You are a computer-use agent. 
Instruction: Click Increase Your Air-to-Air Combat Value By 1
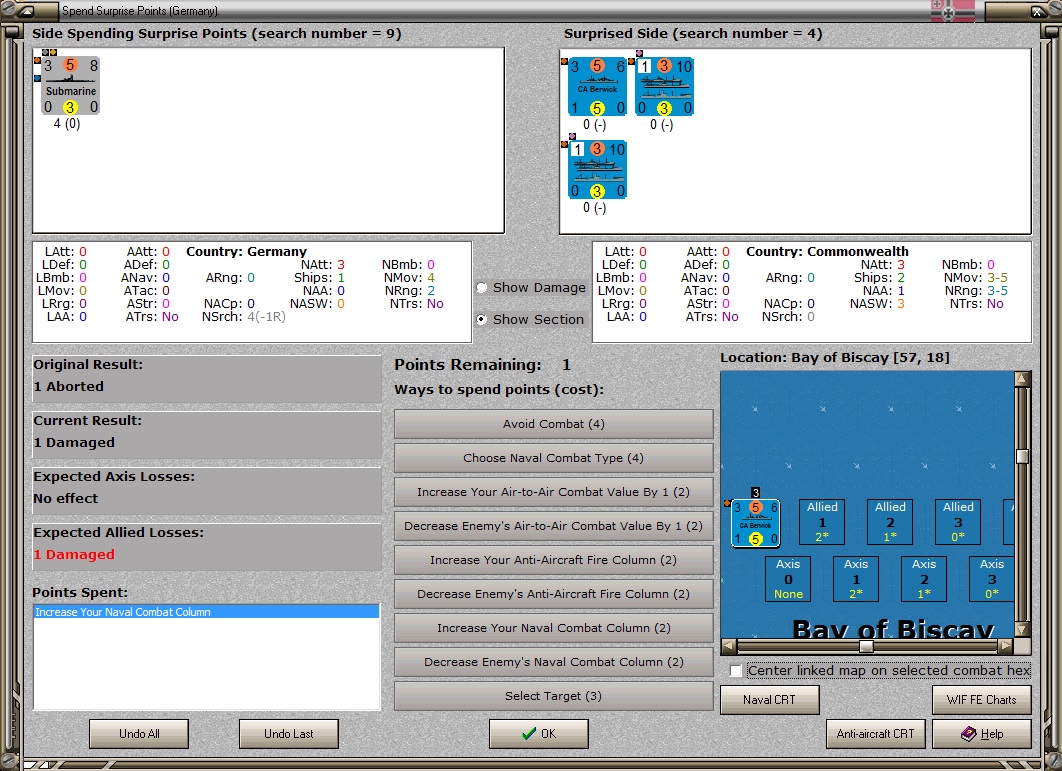553,492
